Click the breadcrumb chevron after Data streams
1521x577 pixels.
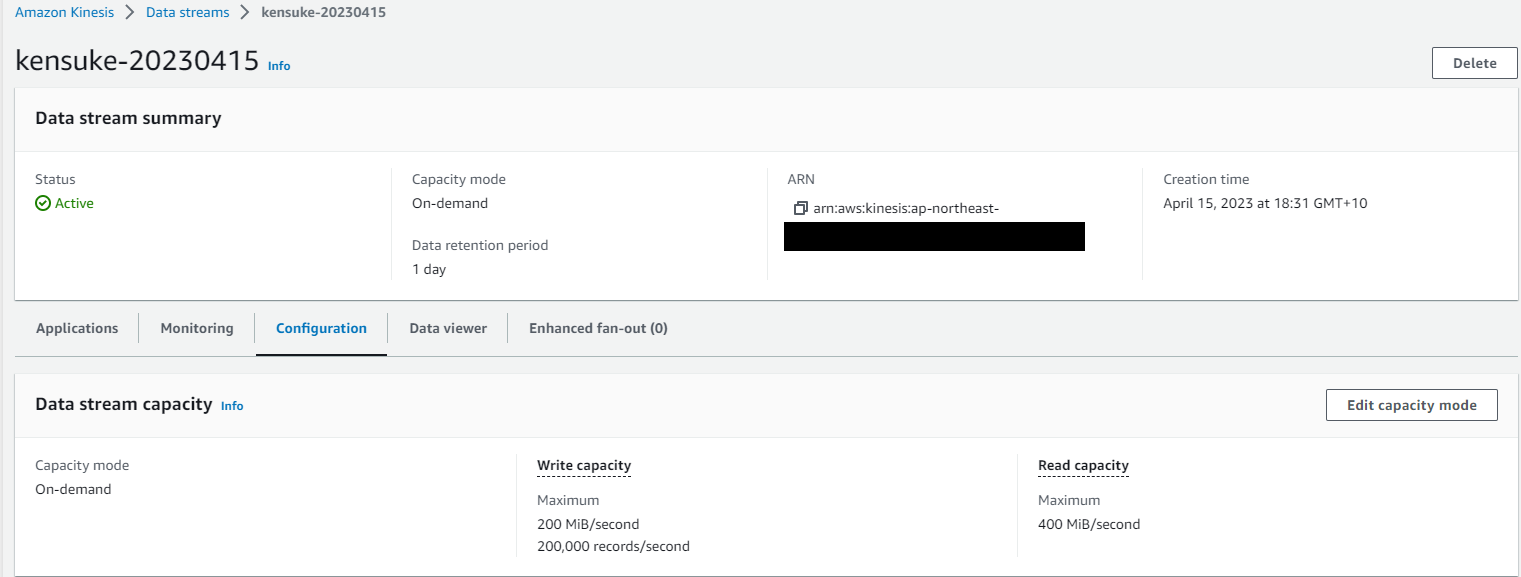[245, 13]
